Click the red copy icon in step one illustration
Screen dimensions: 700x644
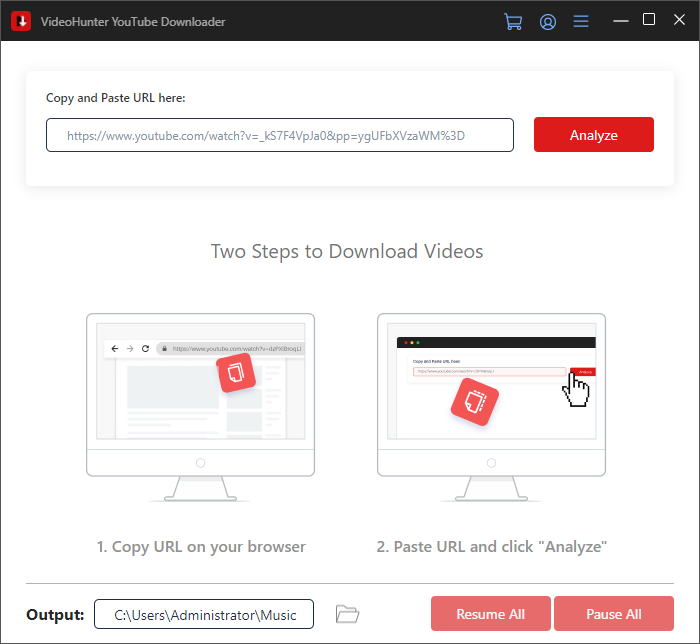pos(236,372)
